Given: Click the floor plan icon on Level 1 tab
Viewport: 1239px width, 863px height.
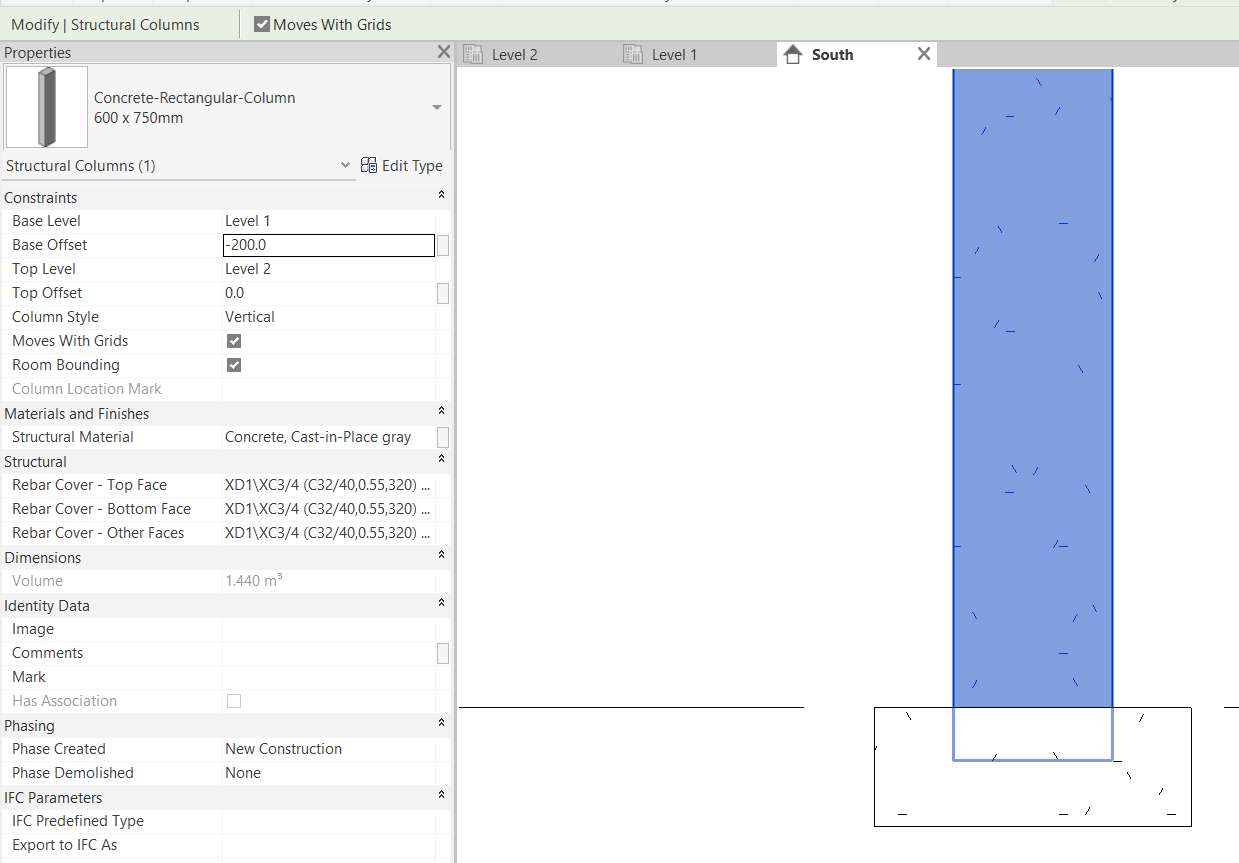Looking at the screenshot, I should pos(634,54).
